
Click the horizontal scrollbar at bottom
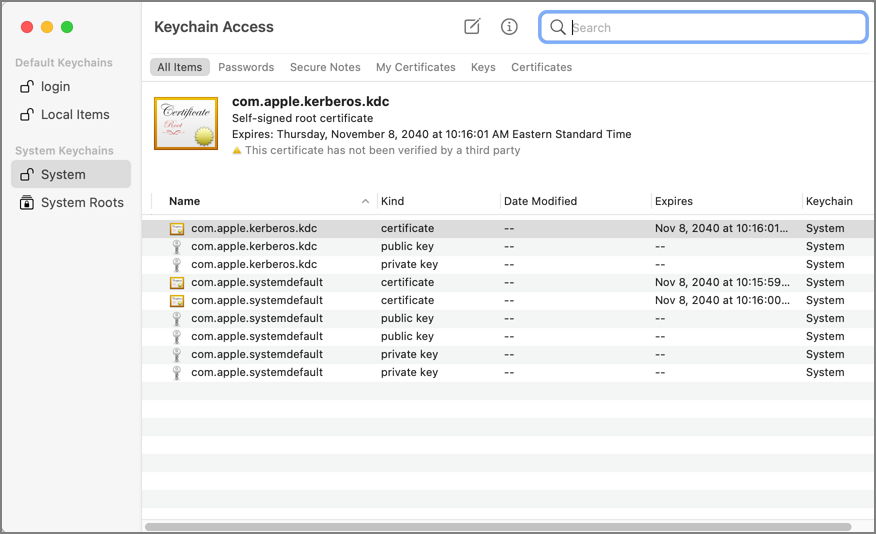[x=498, y=527]
